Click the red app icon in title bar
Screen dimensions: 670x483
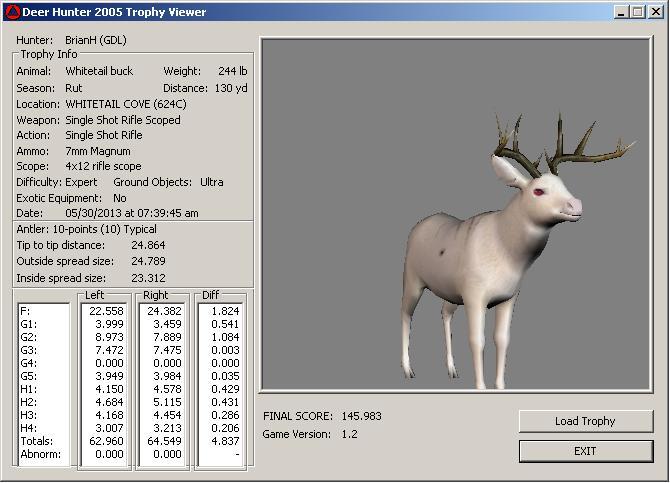12,12
